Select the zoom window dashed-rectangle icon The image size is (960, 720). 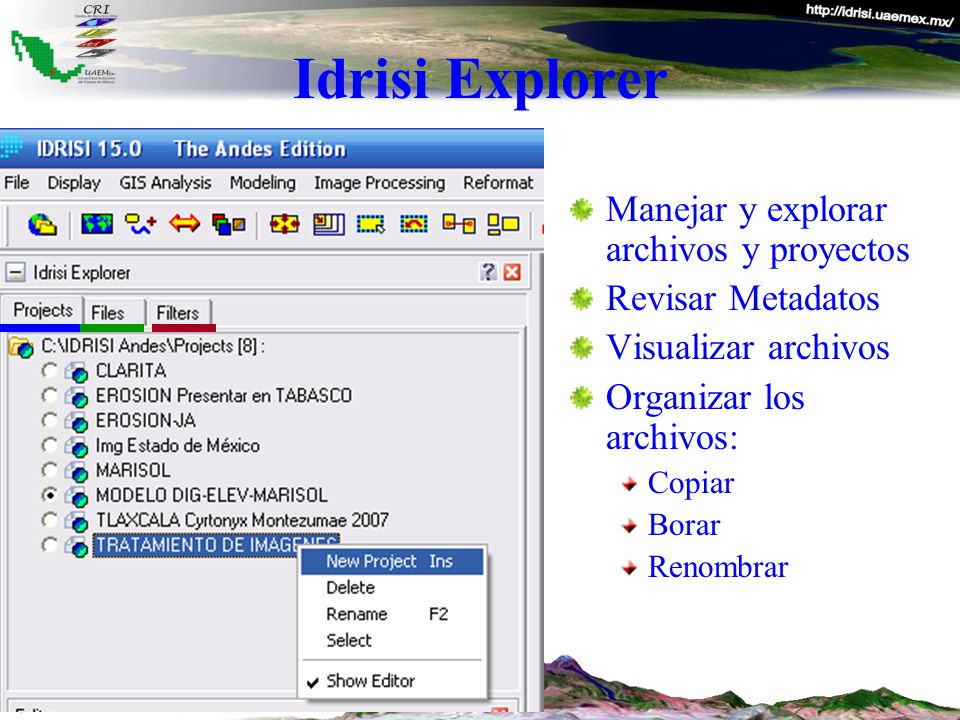pos(371,224)
